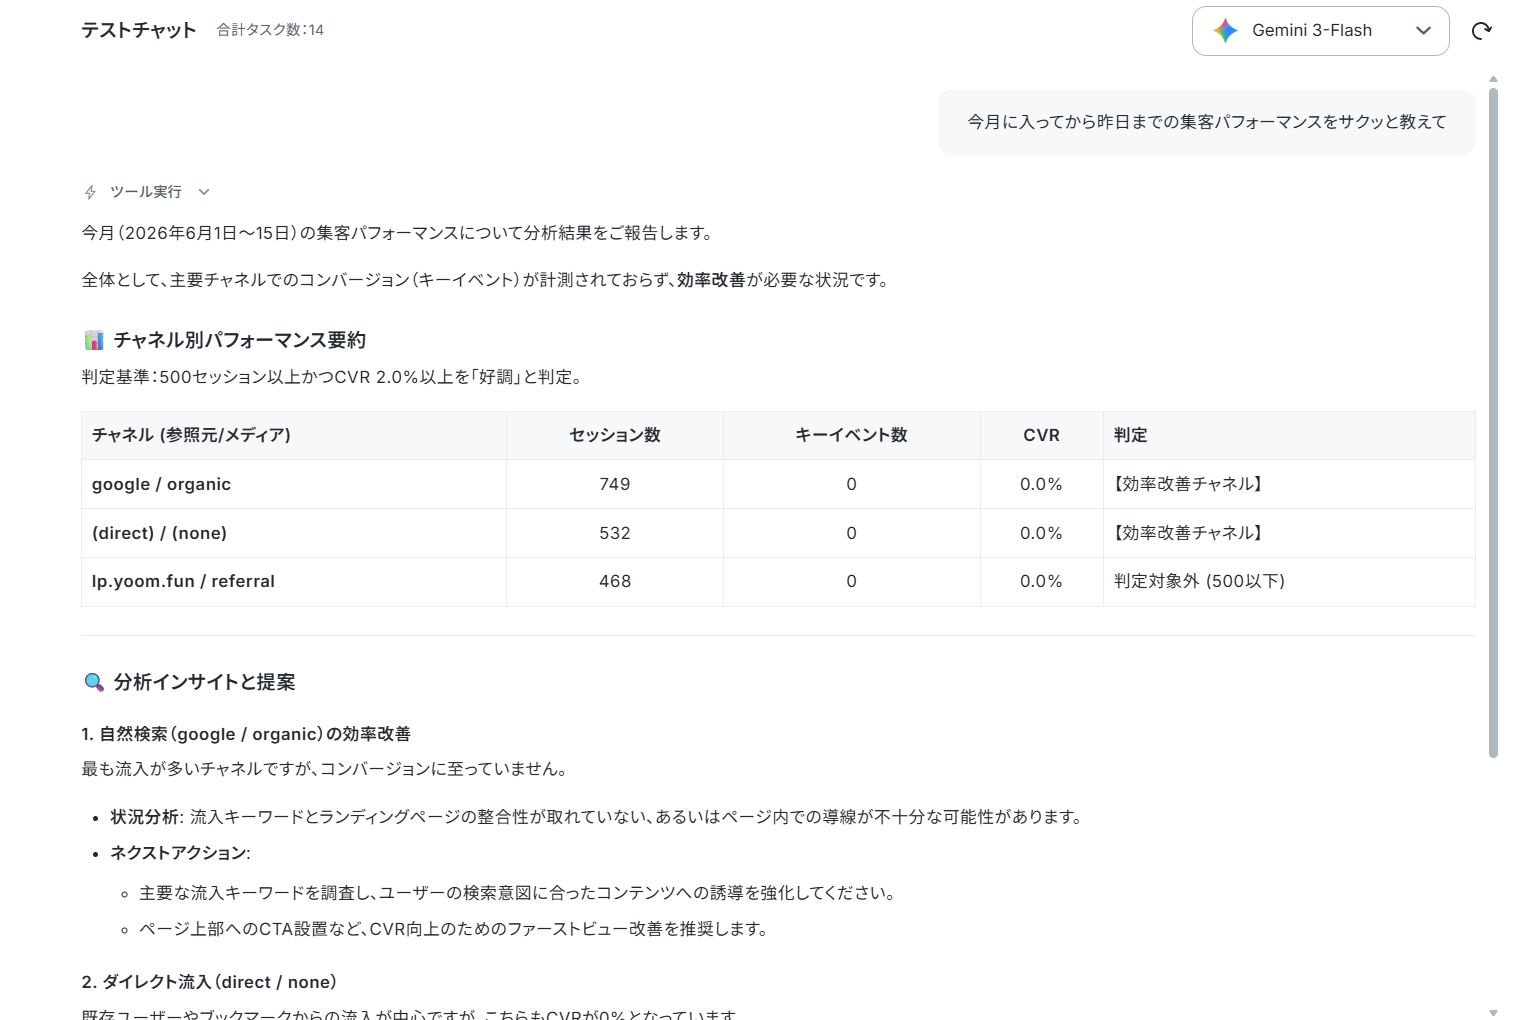Screen dimensions: 1517x1020
Task: Click the 【効率改善チャネル】 cell in (direct) row
Action: 1289,533
